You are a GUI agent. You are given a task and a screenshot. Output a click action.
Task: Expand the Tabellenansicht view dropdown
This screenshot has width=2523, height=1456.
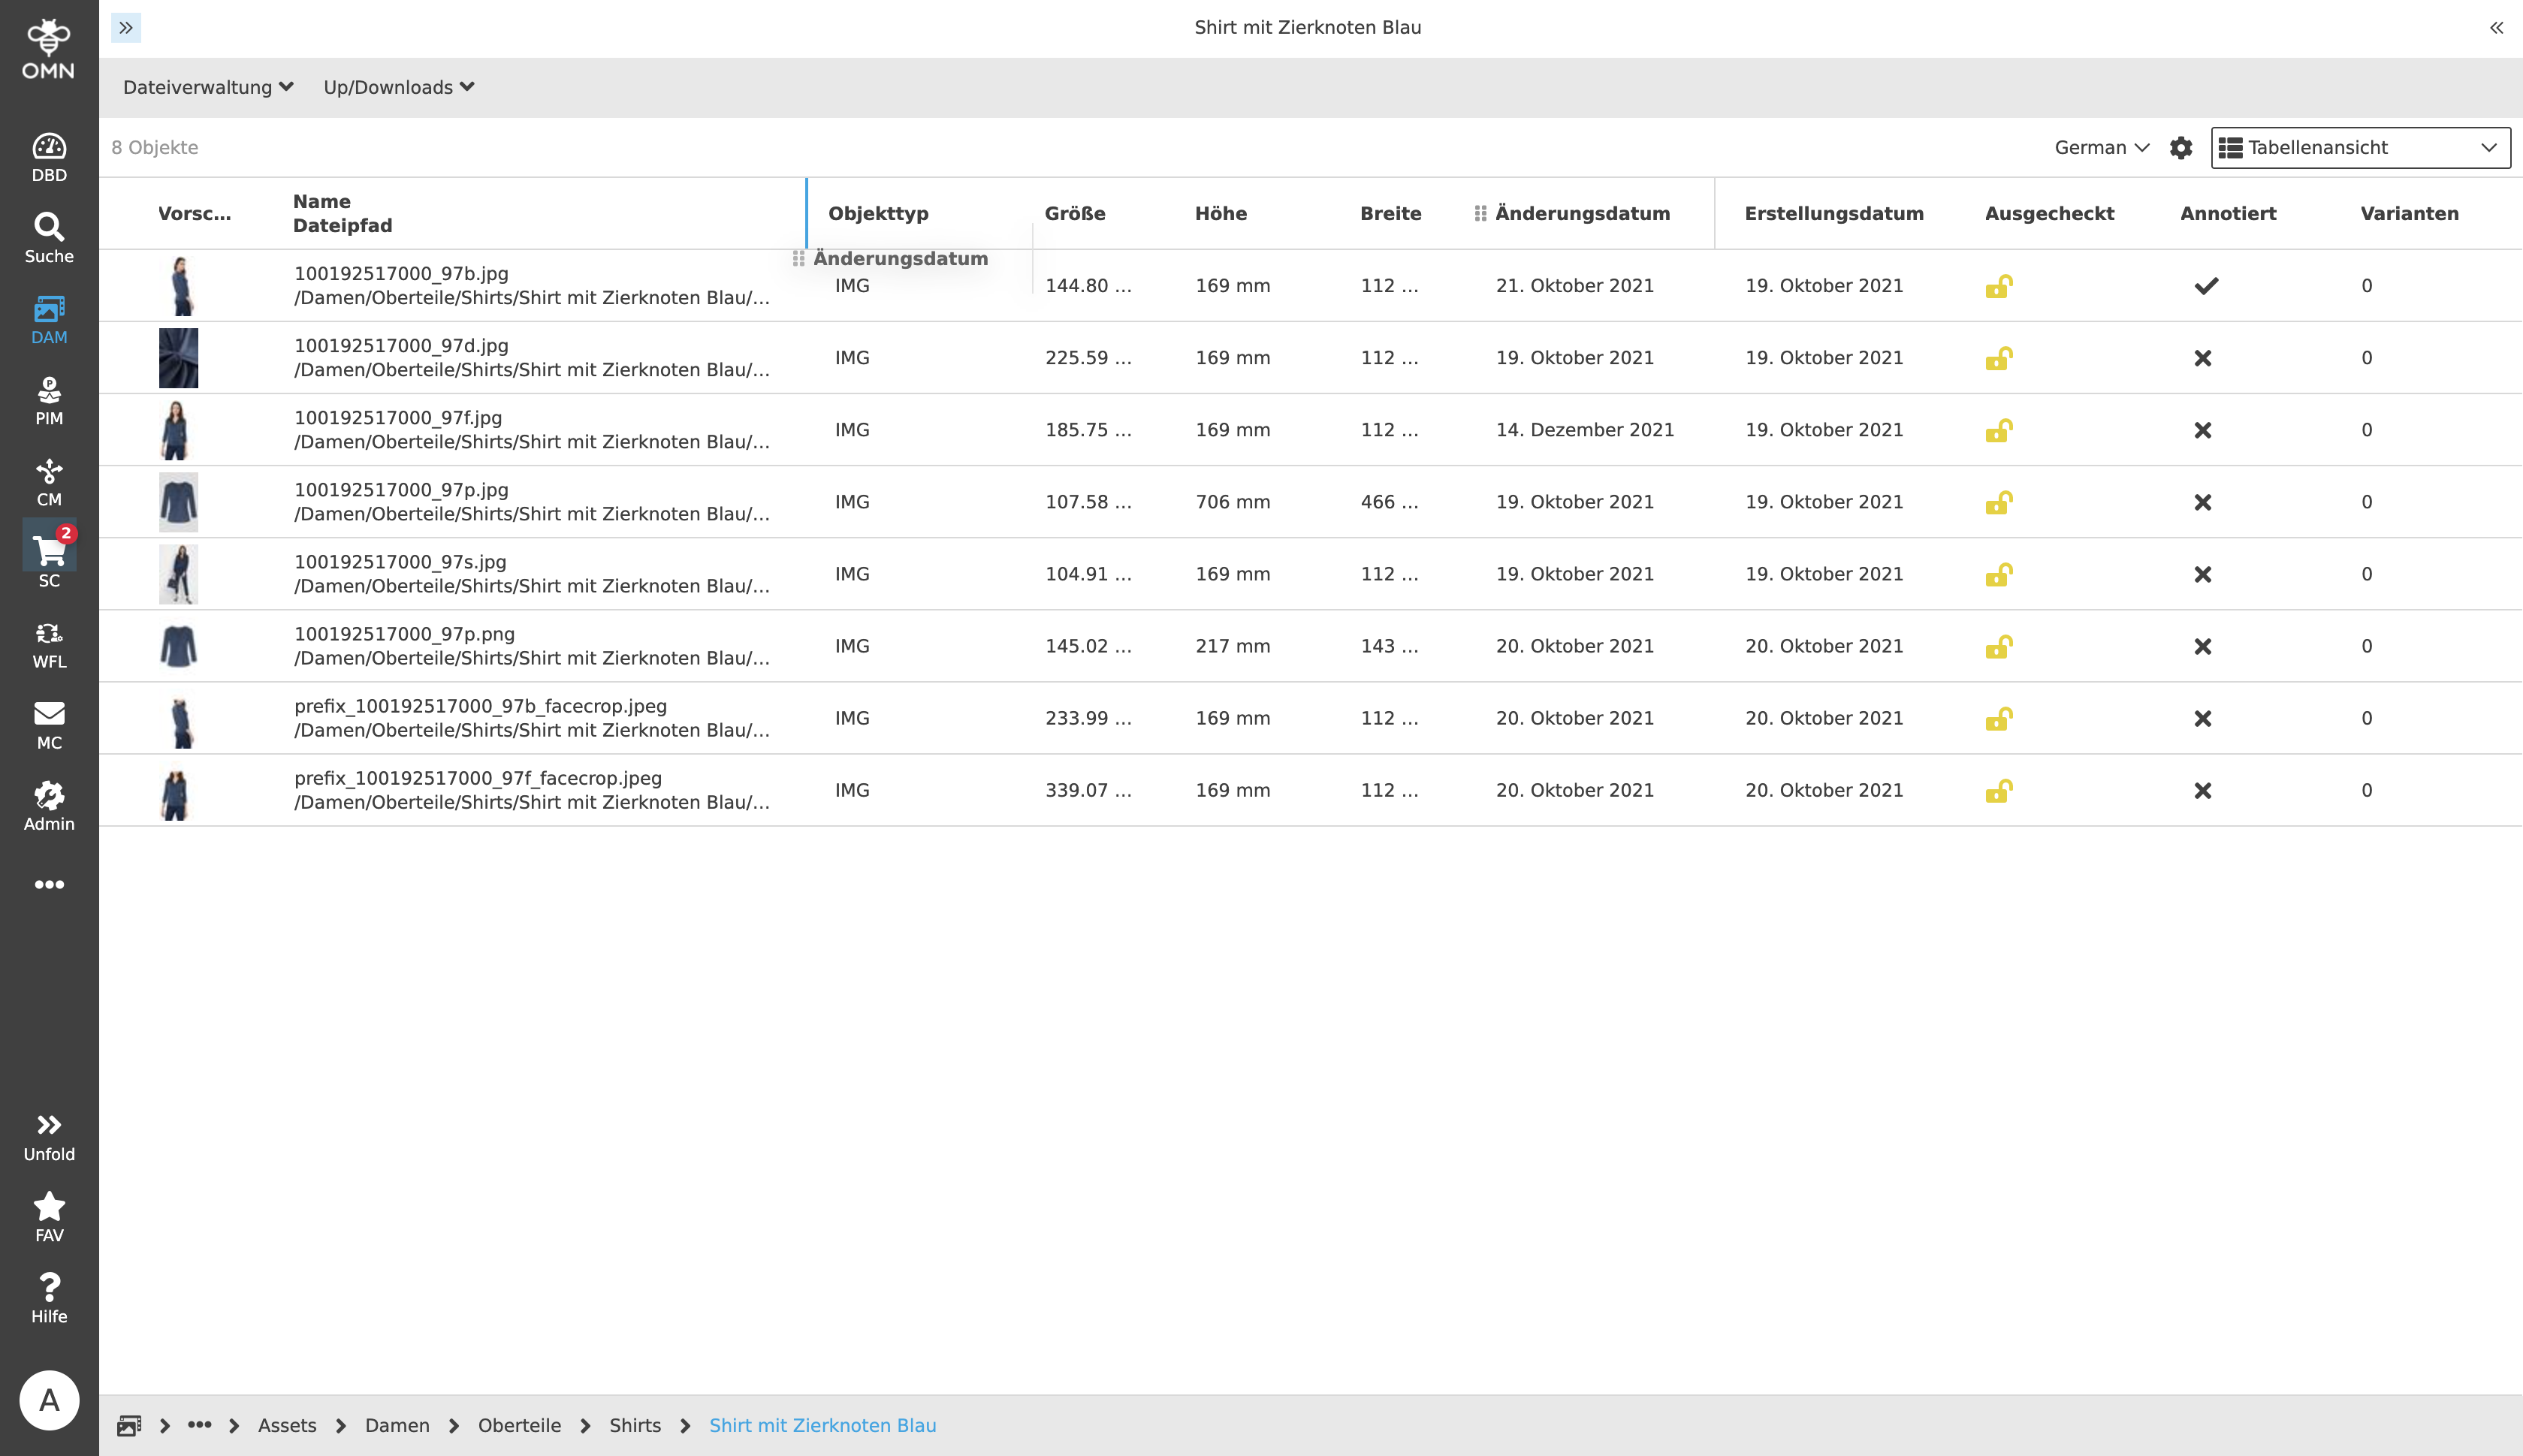point(2359,148)
